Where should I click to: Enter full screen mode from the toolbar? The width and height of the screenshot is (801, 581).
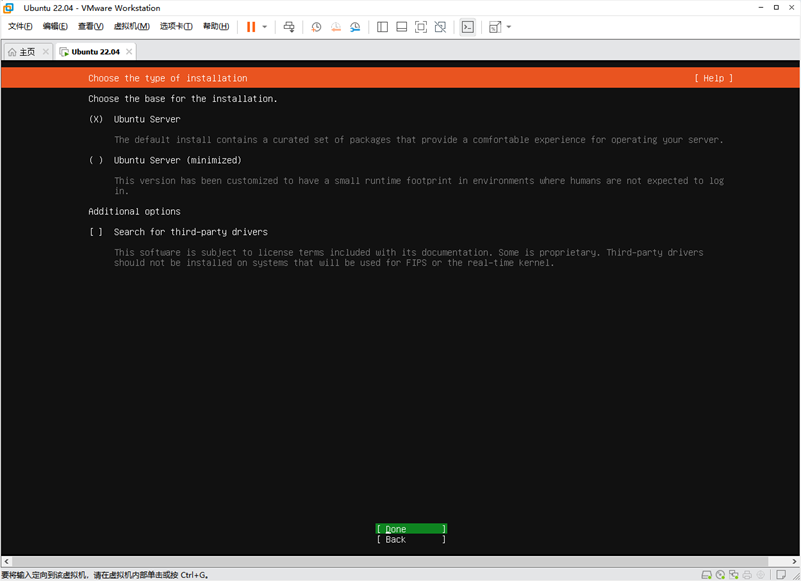(x=421, y=27)
